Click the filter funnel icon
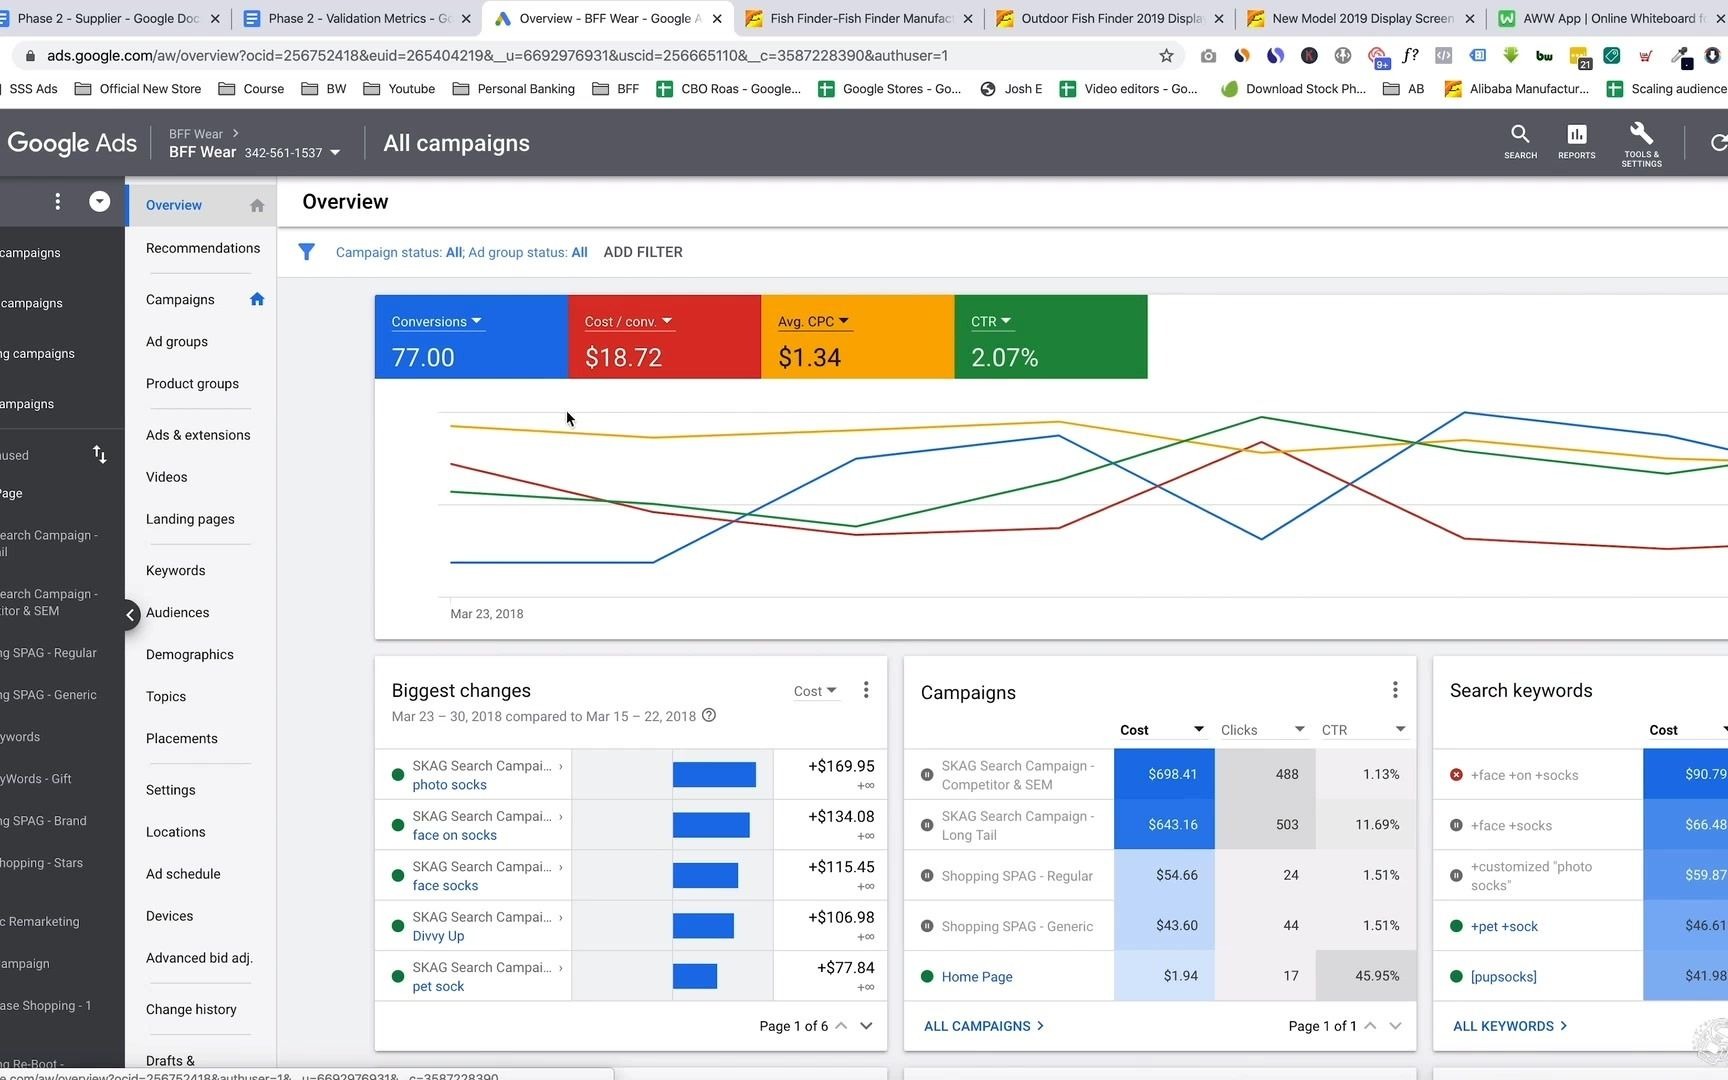The image size is (1728, 1080). [x=307, y=252]
